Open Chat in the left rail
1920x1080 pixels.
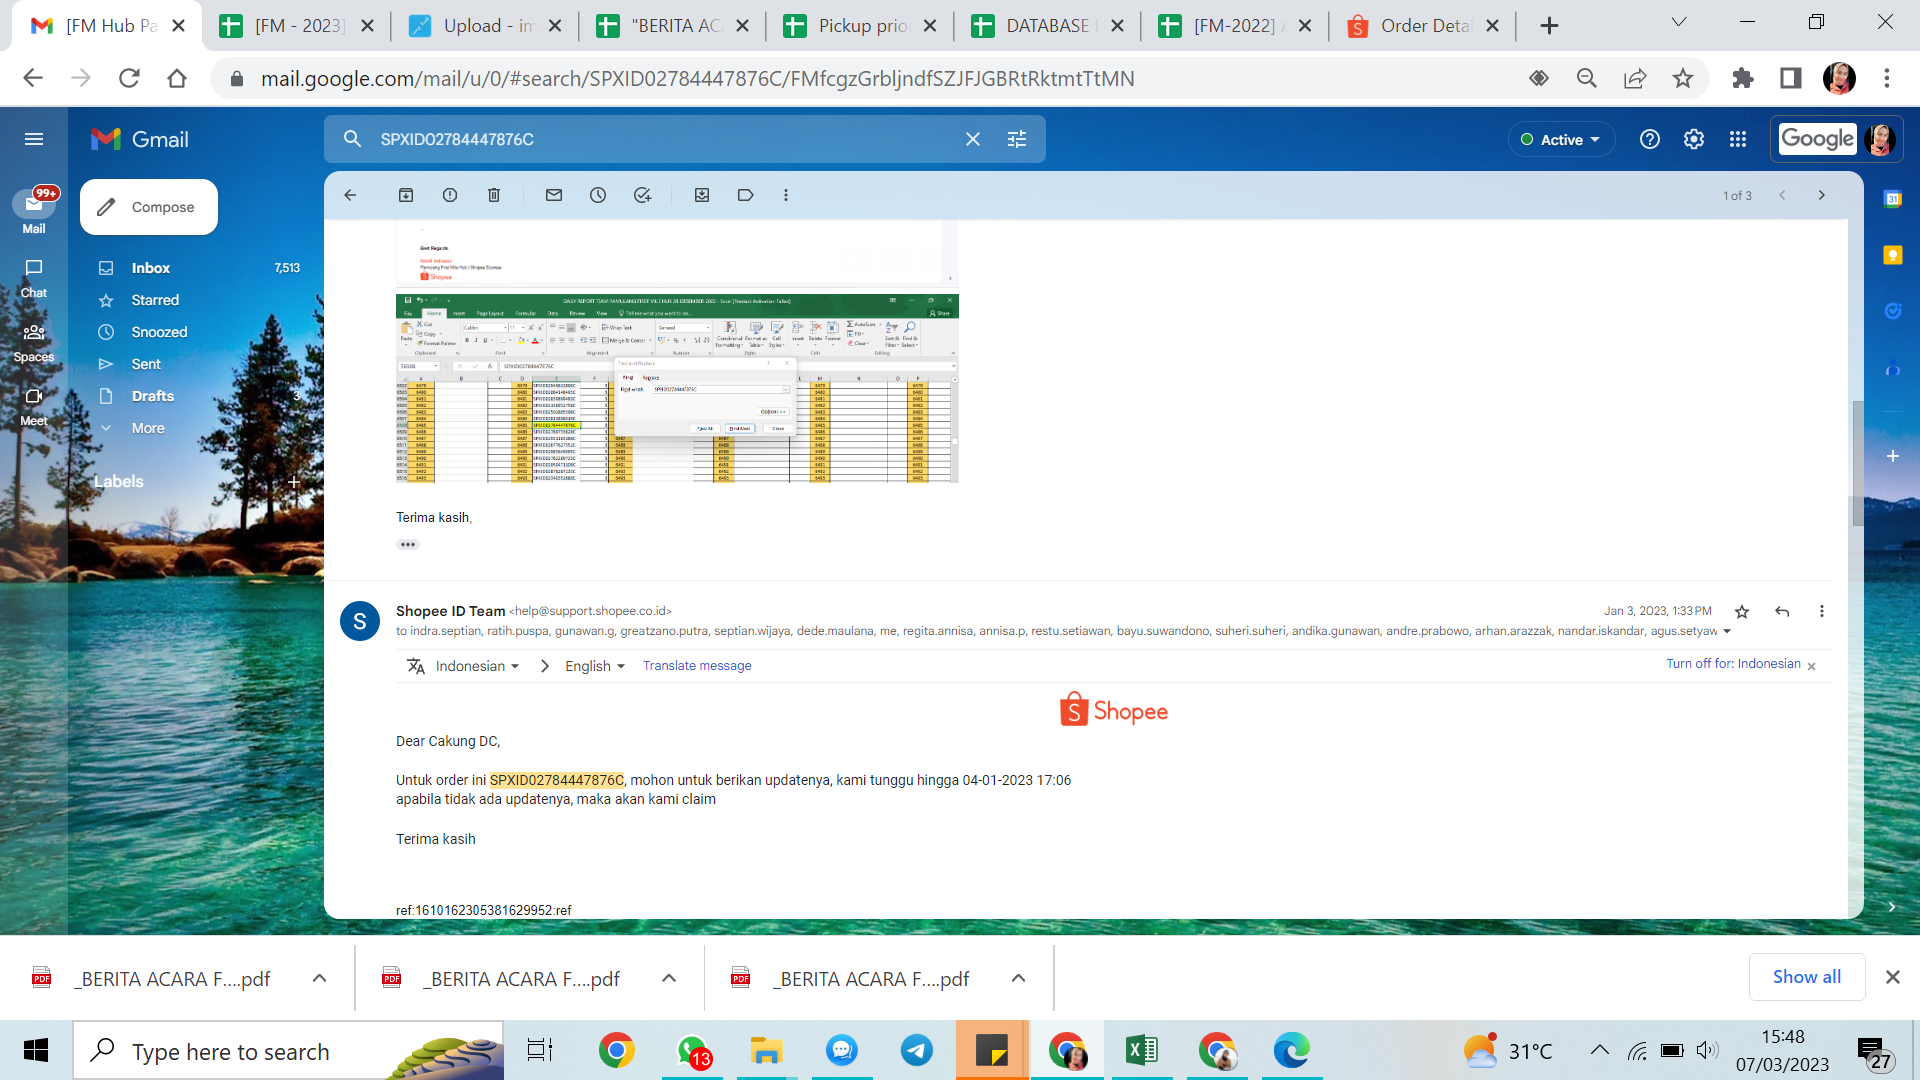coord(34,278)
